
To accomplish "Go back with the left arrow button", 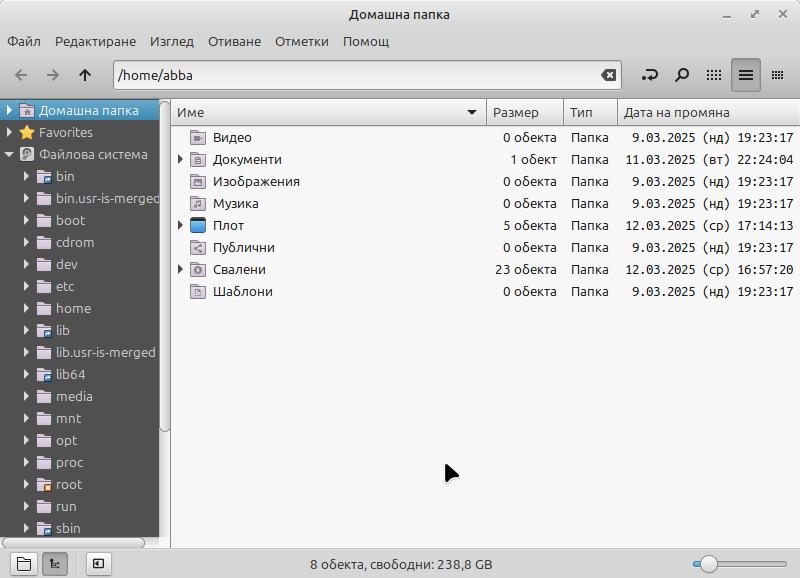I will click(x=21, y=76).
